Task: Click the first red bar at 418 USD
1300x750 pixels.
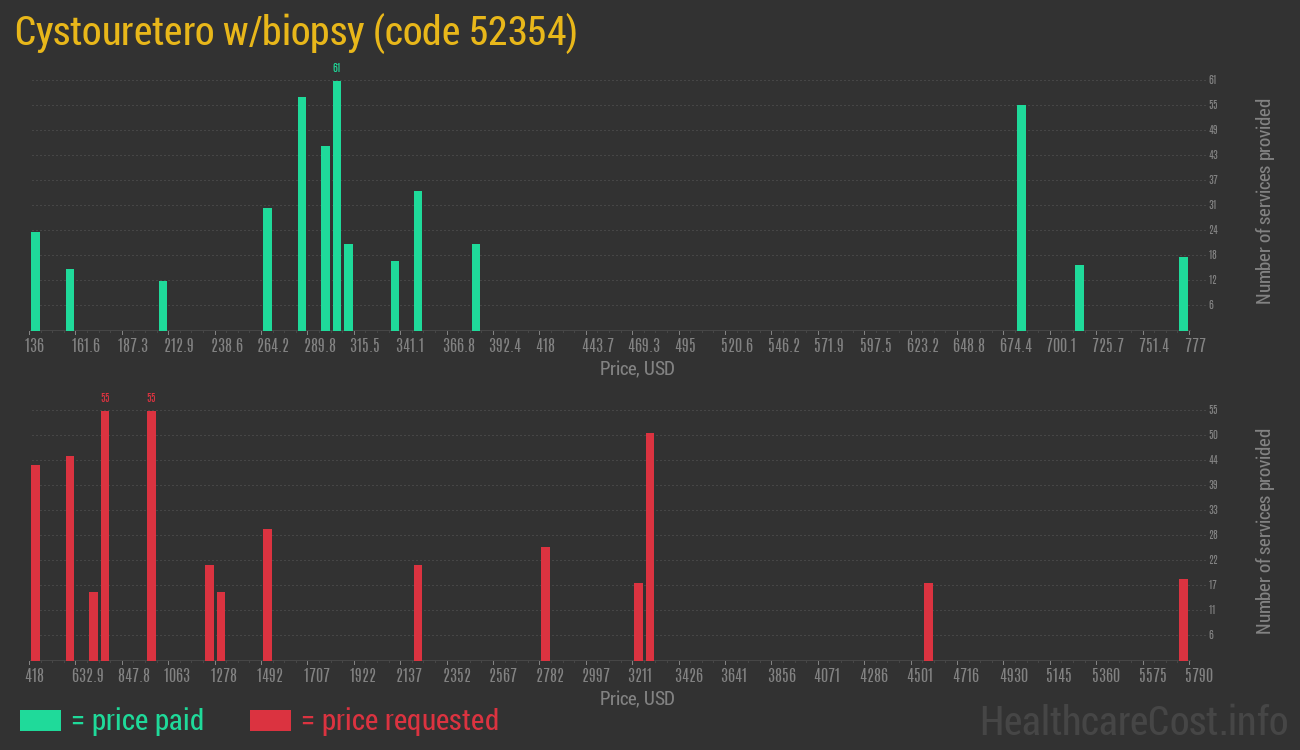Action: 36,562
